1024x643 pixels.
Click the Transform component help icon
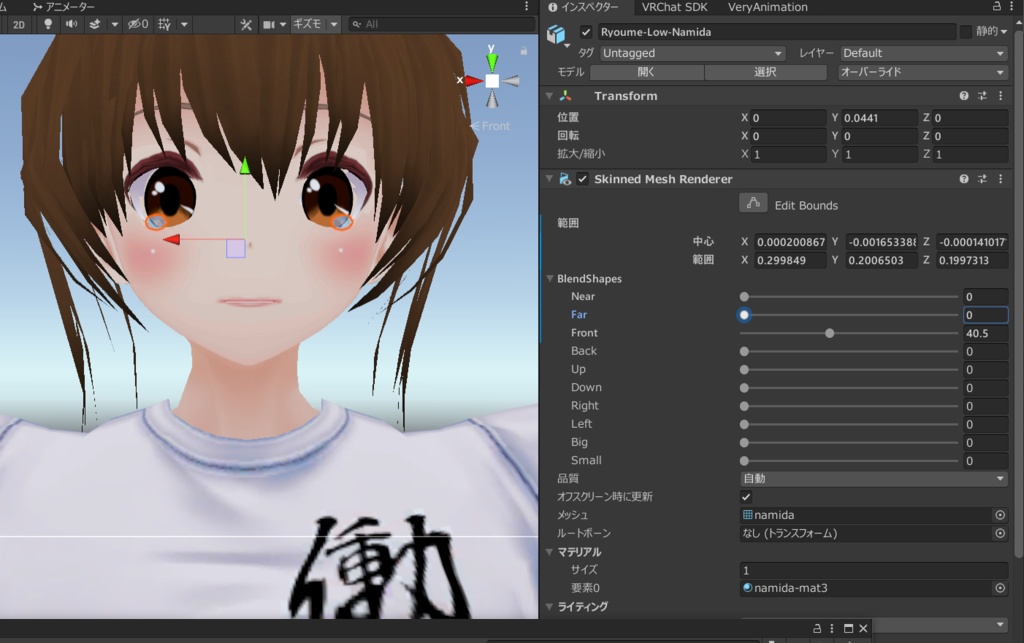964,96
